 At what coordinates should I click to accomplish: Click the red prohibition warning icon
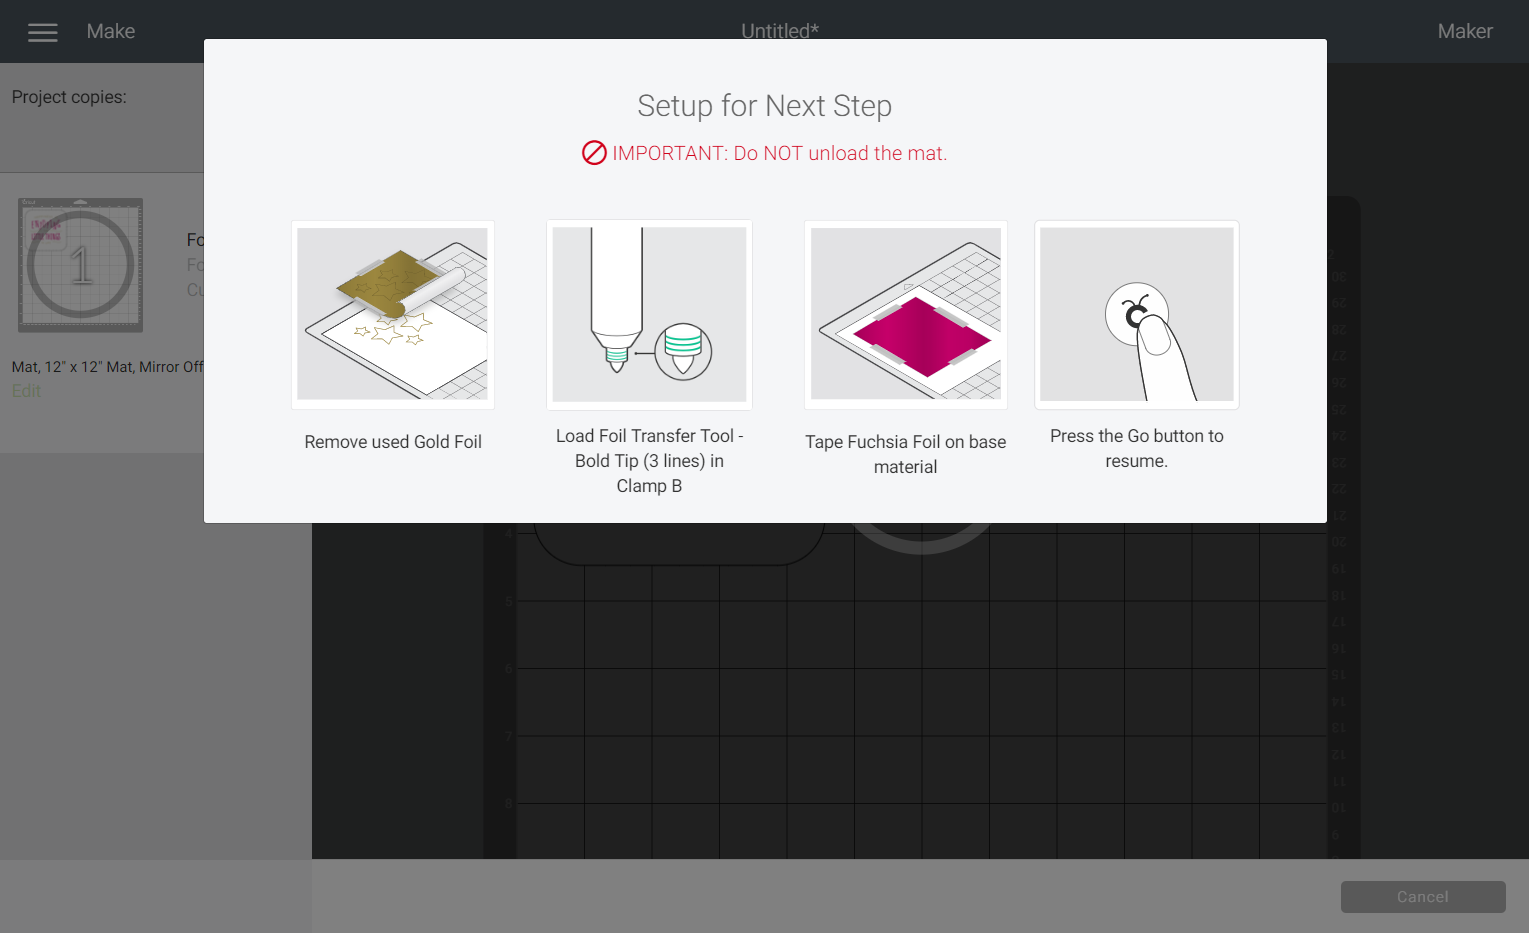click(594, 153)
